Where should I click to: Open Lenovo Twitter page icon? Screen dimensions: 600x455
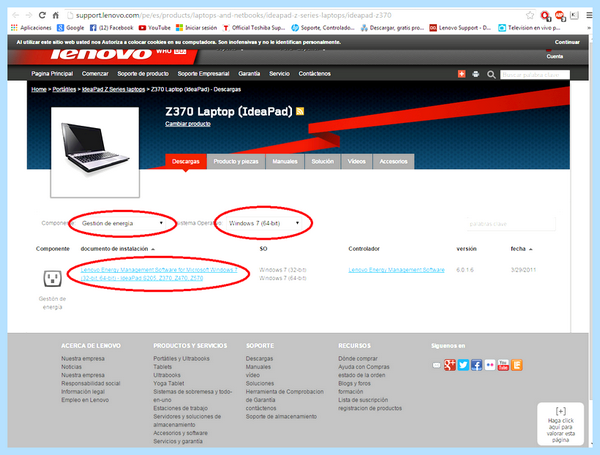pos(463,365)
